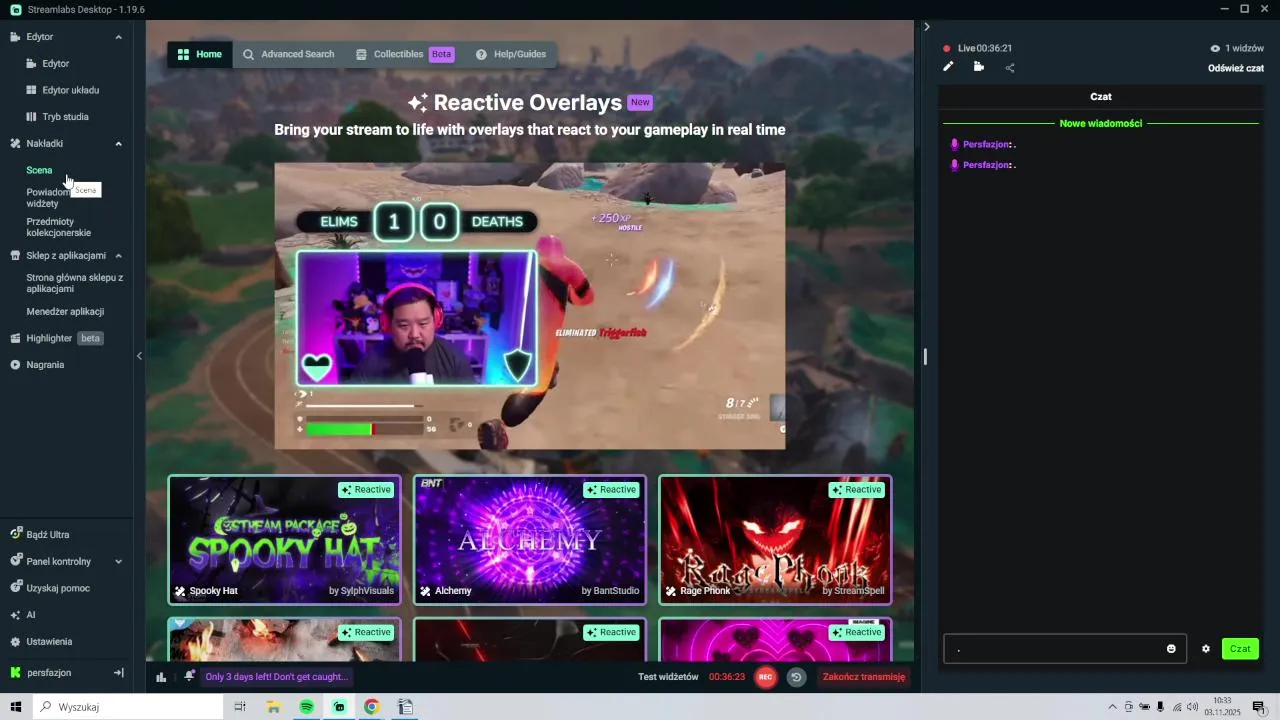Viewport: 1280px width, 720px height.
Task: Open the Edytor sub-item with folder icon
Action: pos(48,63)
